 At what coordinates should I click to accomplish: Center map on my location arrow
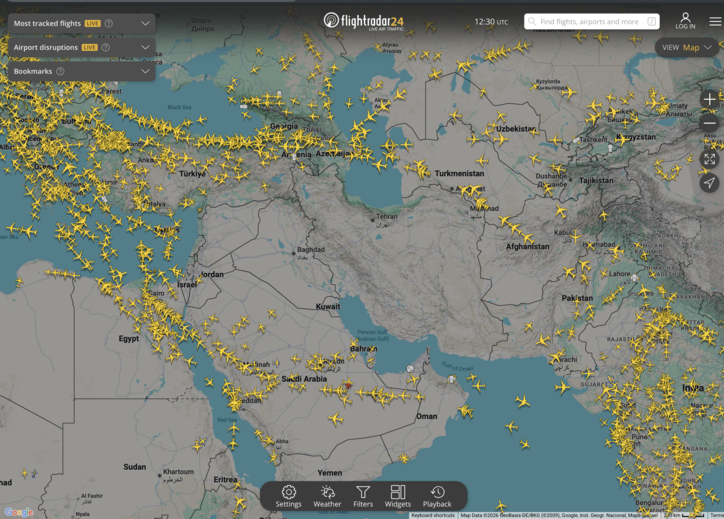tap(709, 183)
